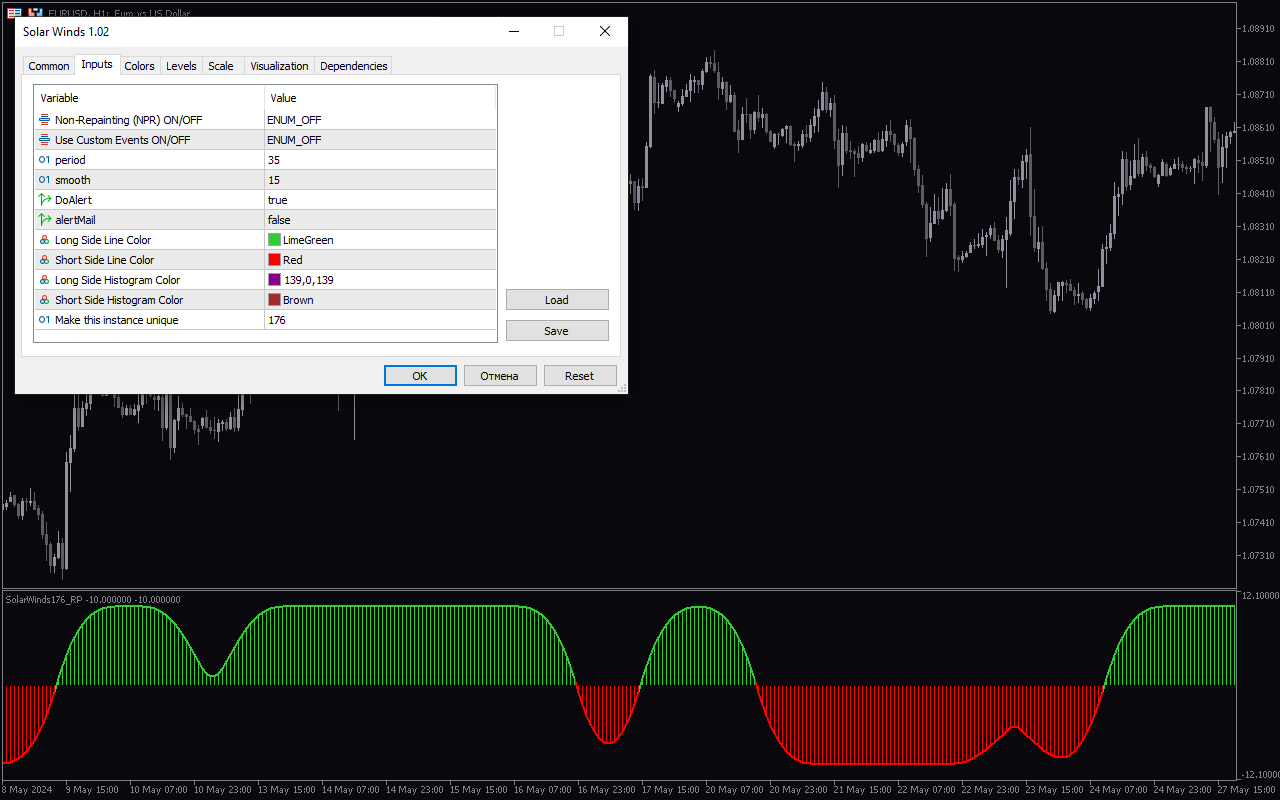Click the 1.08010 price axis label

[x=1257, y=325]
